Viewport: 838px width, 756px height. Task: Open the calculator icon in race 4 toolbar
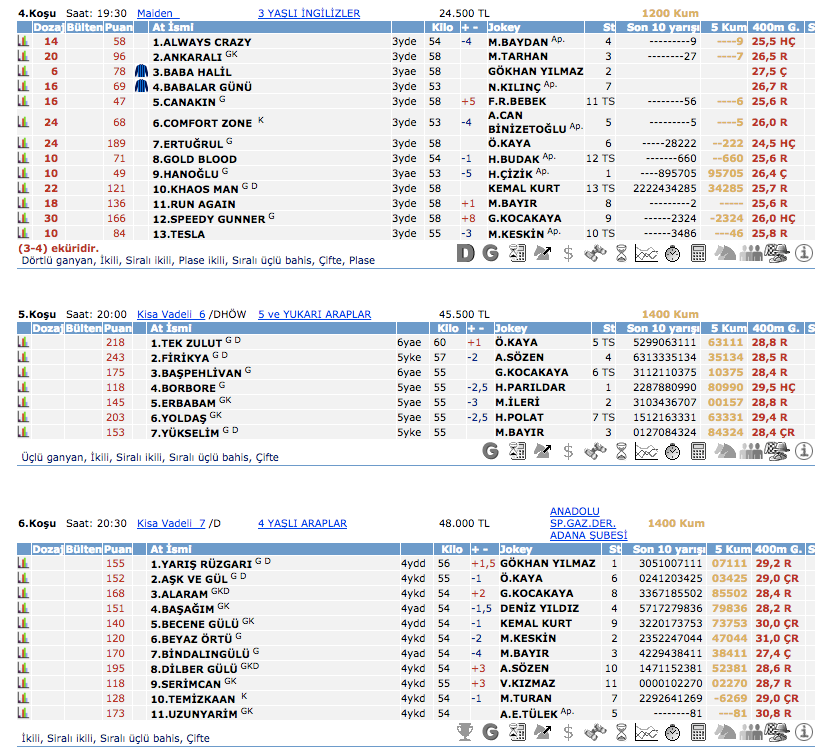[699, 254]
